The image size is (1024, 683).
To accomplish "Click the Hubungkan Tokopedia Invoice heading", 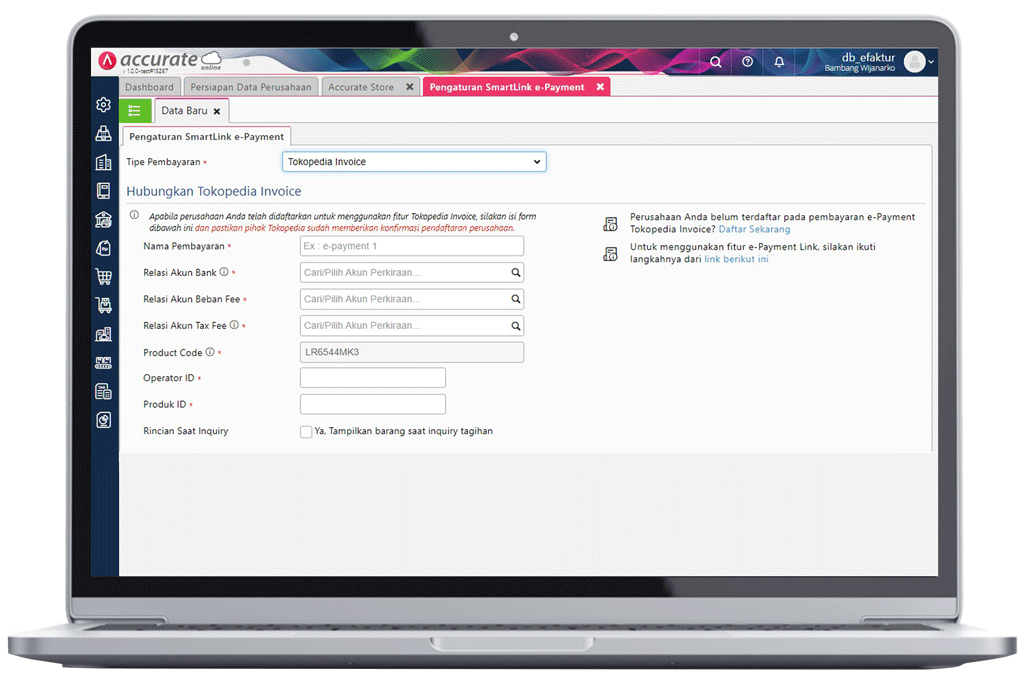I will coord(214,191).
